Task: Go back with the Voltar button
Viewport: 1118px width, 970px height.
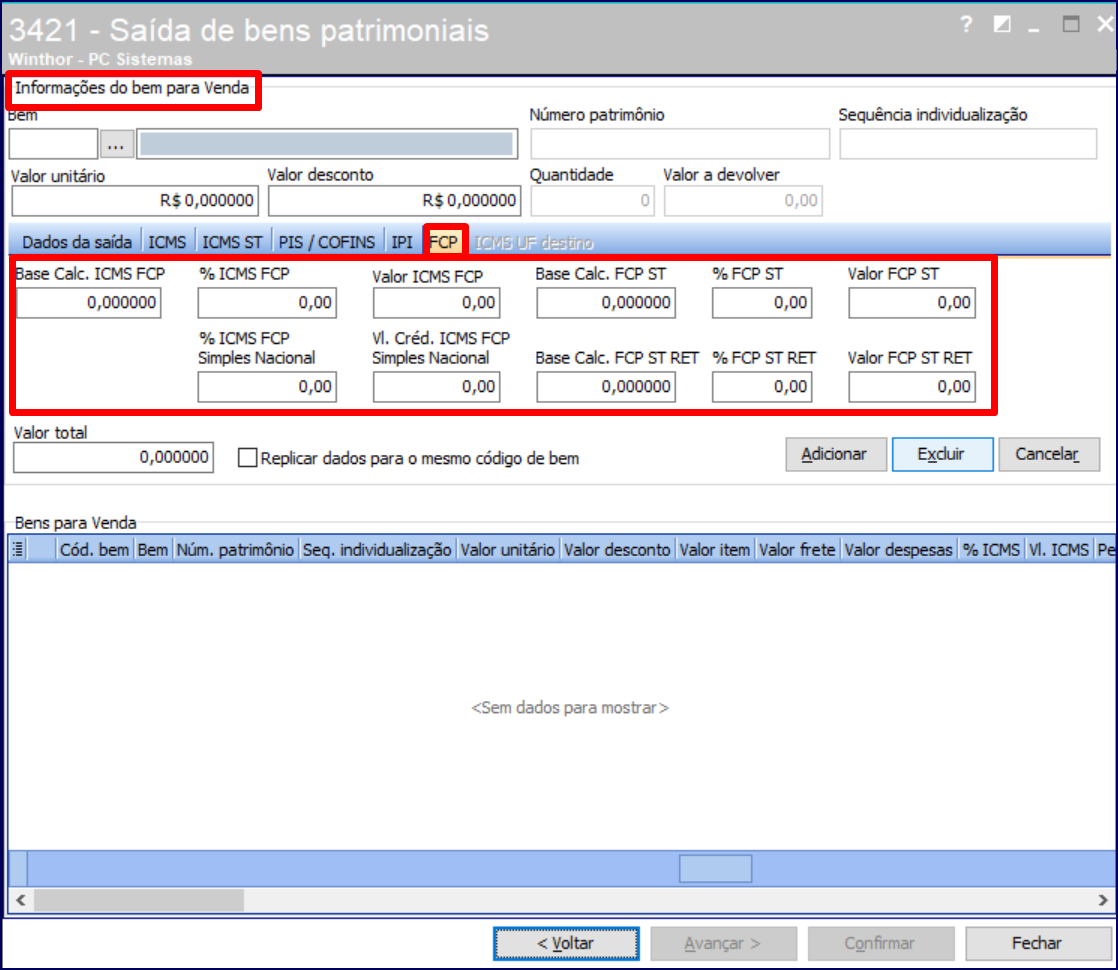Action: (566, 944)
